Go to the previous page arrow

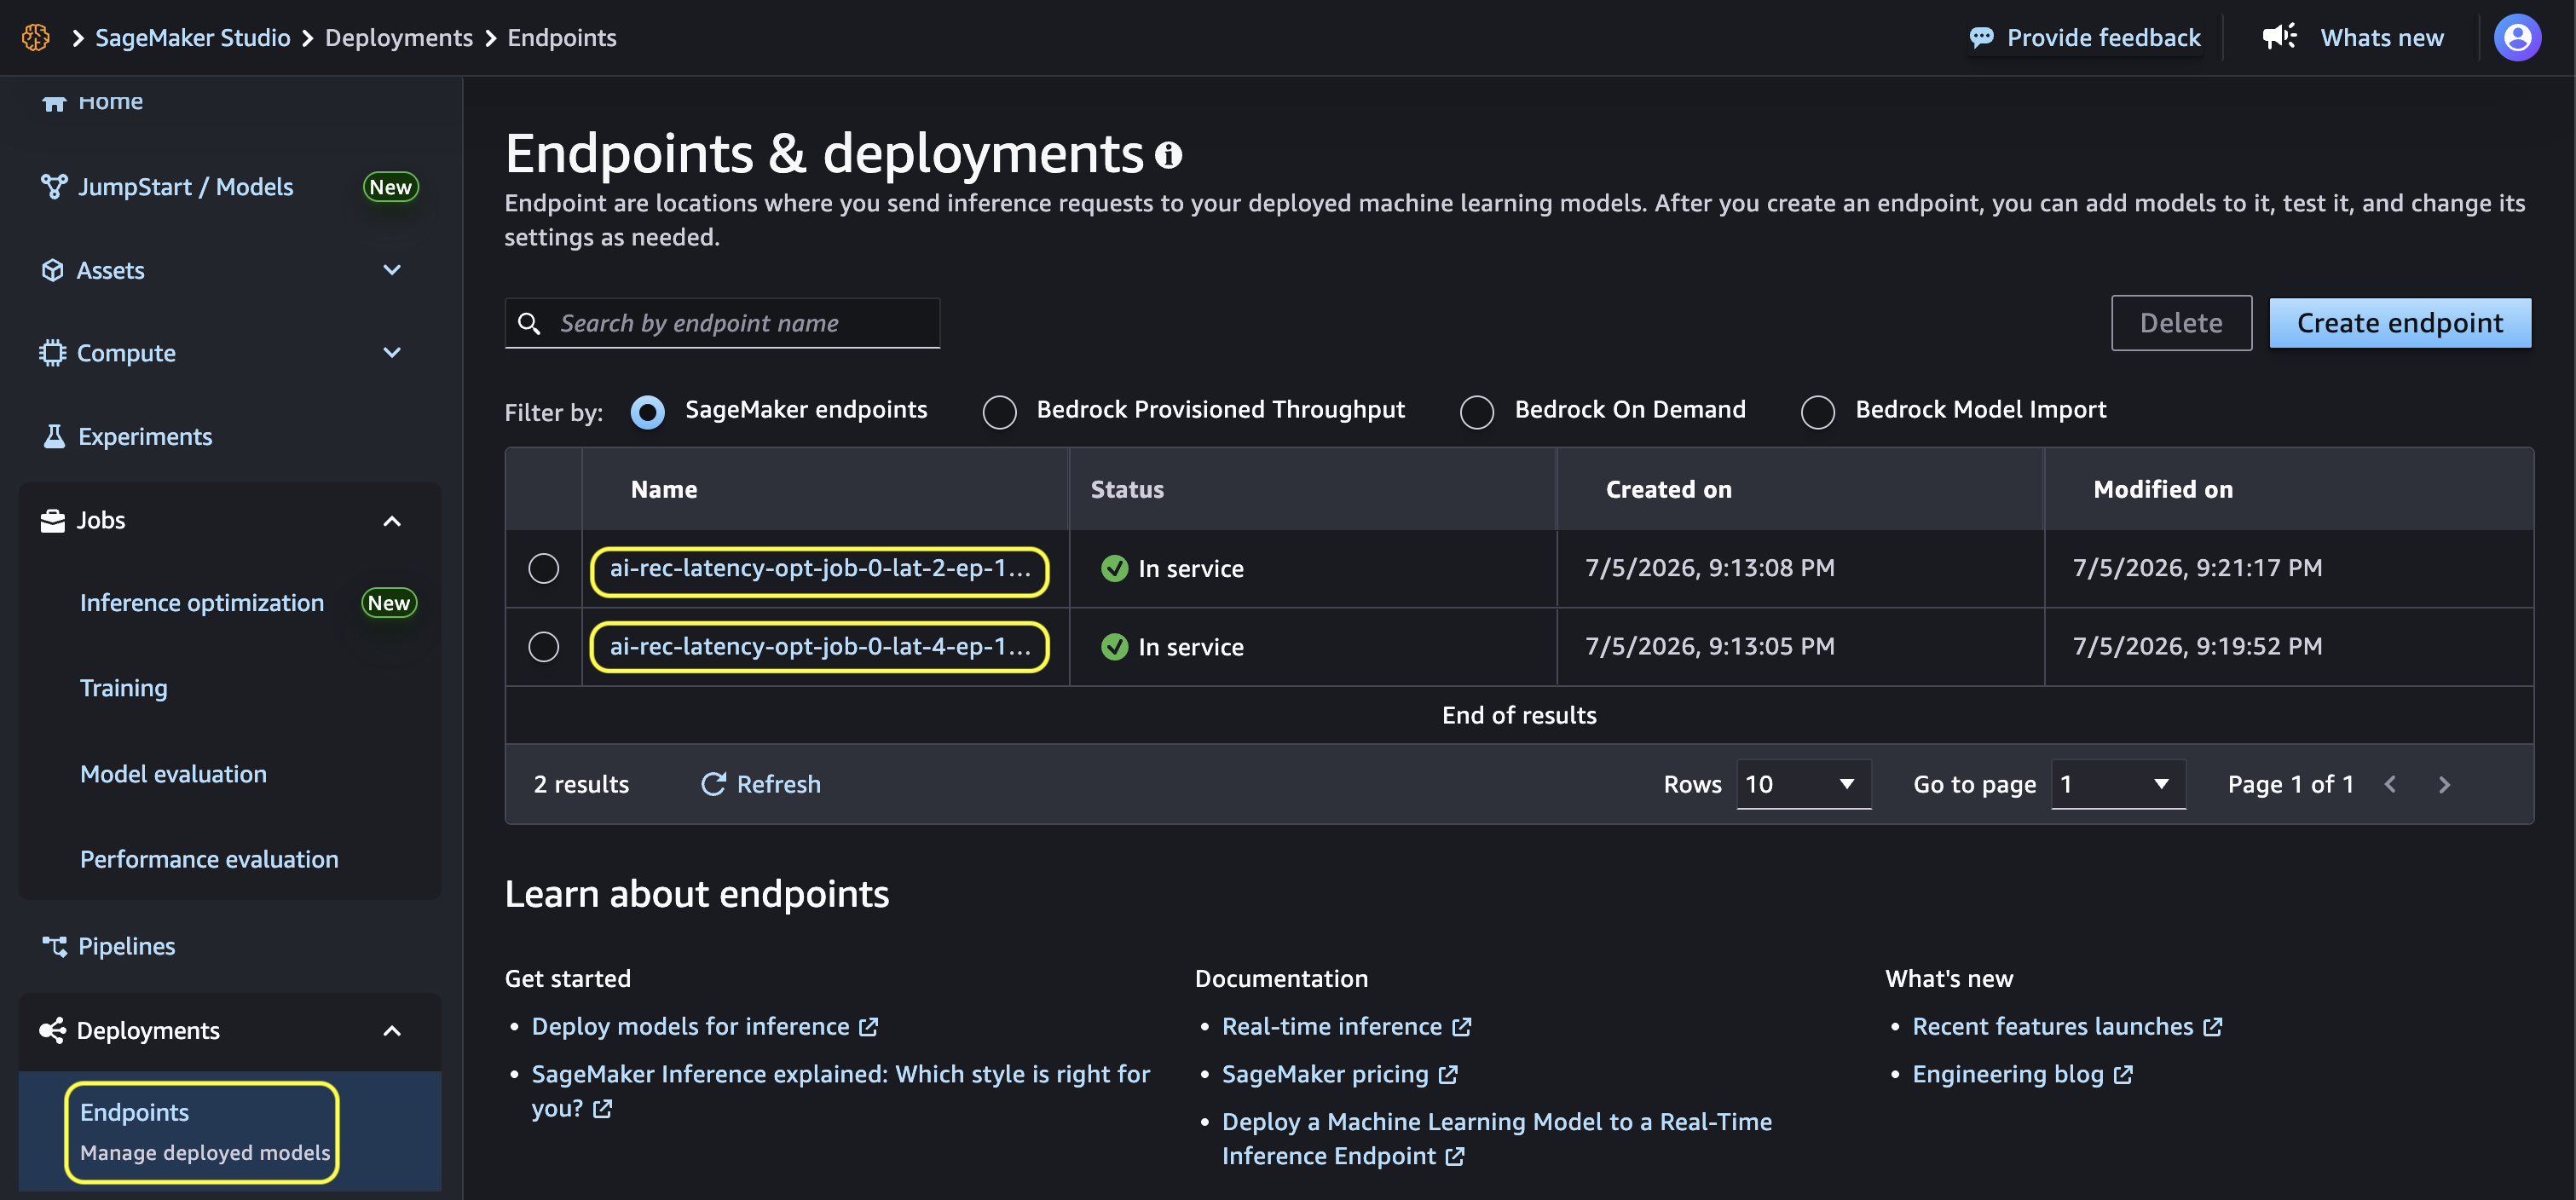(x=2391, y=784)
